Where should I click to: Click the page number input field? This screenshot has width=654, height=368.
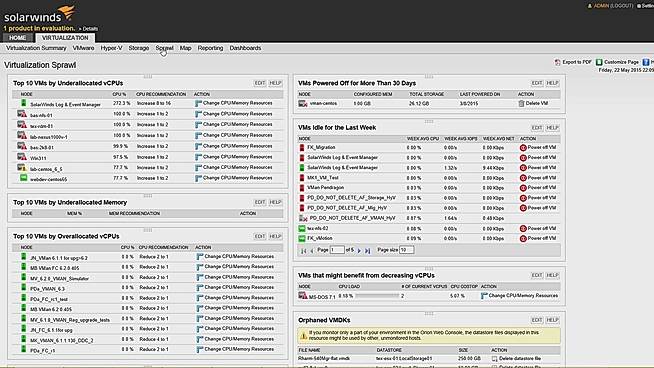coord(337,250)
